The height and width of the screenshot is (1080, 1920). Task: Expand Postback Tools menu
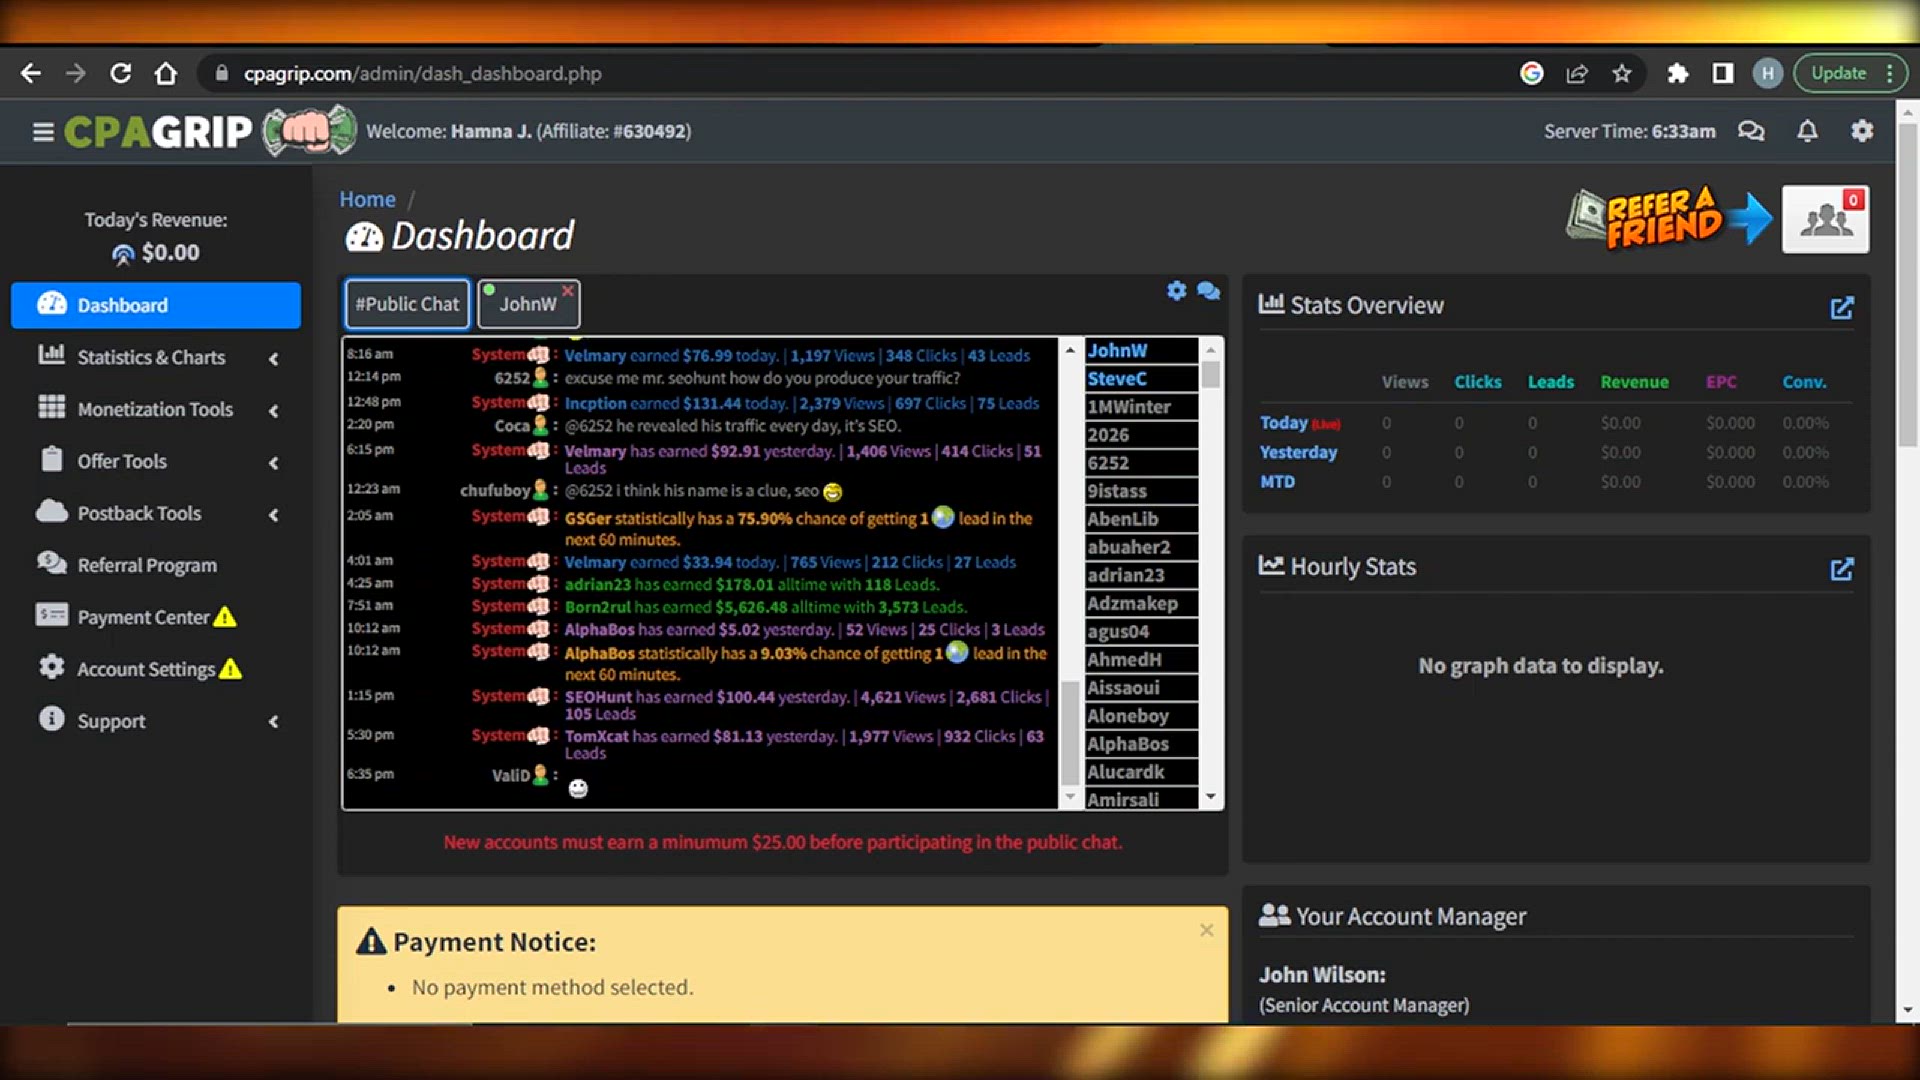coord(156,513)
